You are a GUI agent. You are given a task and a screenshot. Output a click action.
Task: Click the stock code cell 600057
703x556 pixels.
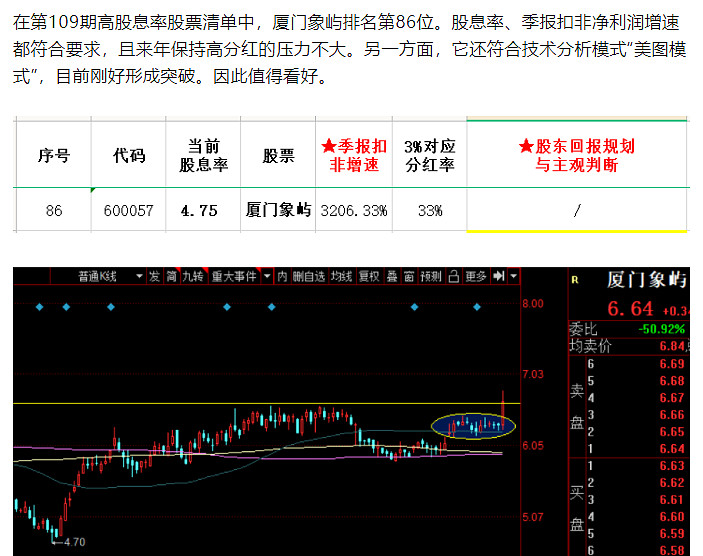pos(129,210)
